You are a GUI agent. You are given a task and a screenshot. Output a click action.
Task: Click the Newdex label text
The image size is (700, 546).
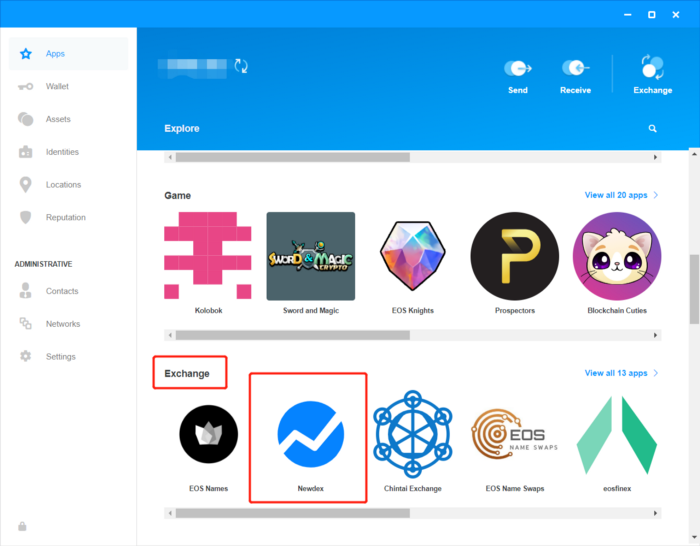311,488
